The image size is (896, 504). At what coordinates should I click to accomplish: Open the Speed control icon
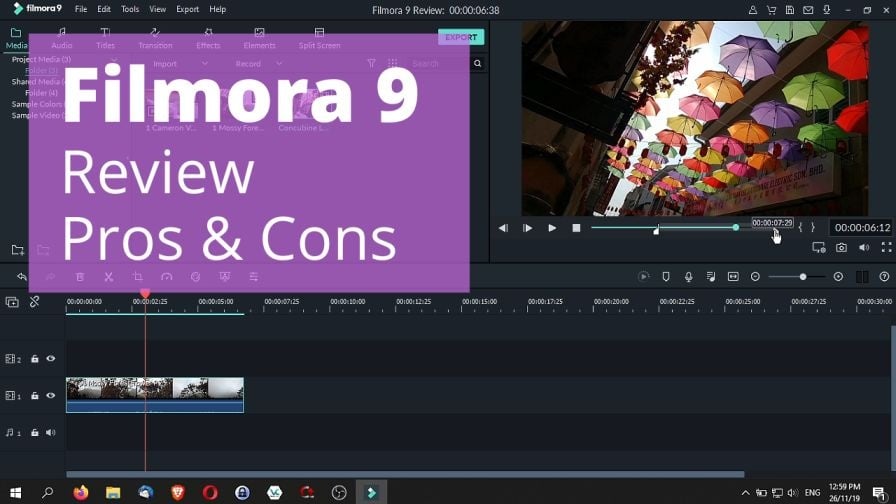[166, 277]
